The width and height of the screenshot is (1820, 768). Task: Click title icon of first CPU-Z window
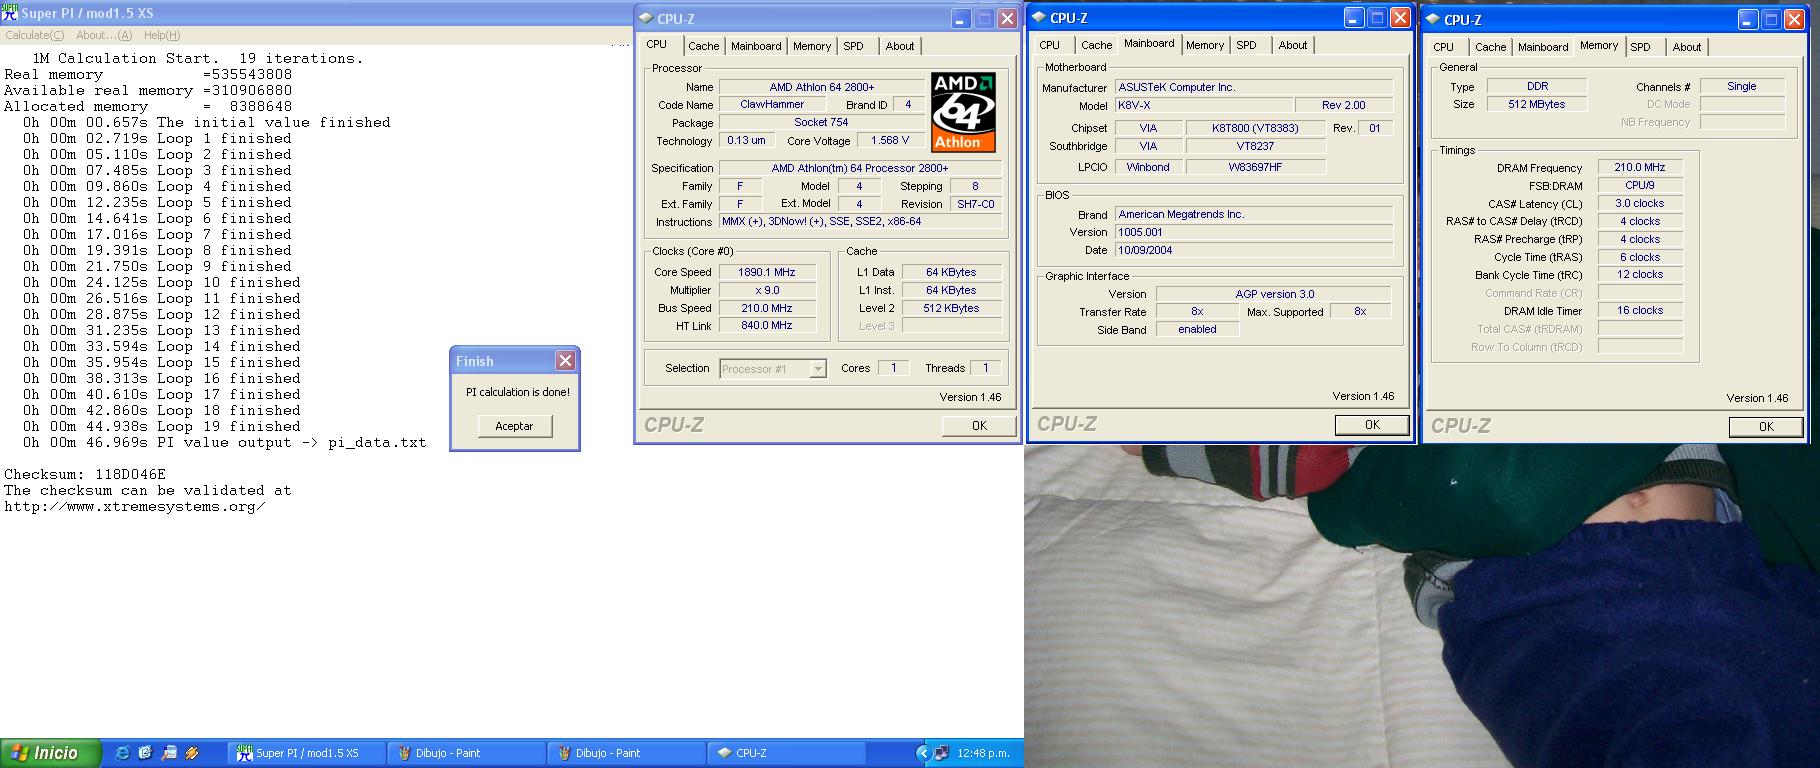coord(646,18)
